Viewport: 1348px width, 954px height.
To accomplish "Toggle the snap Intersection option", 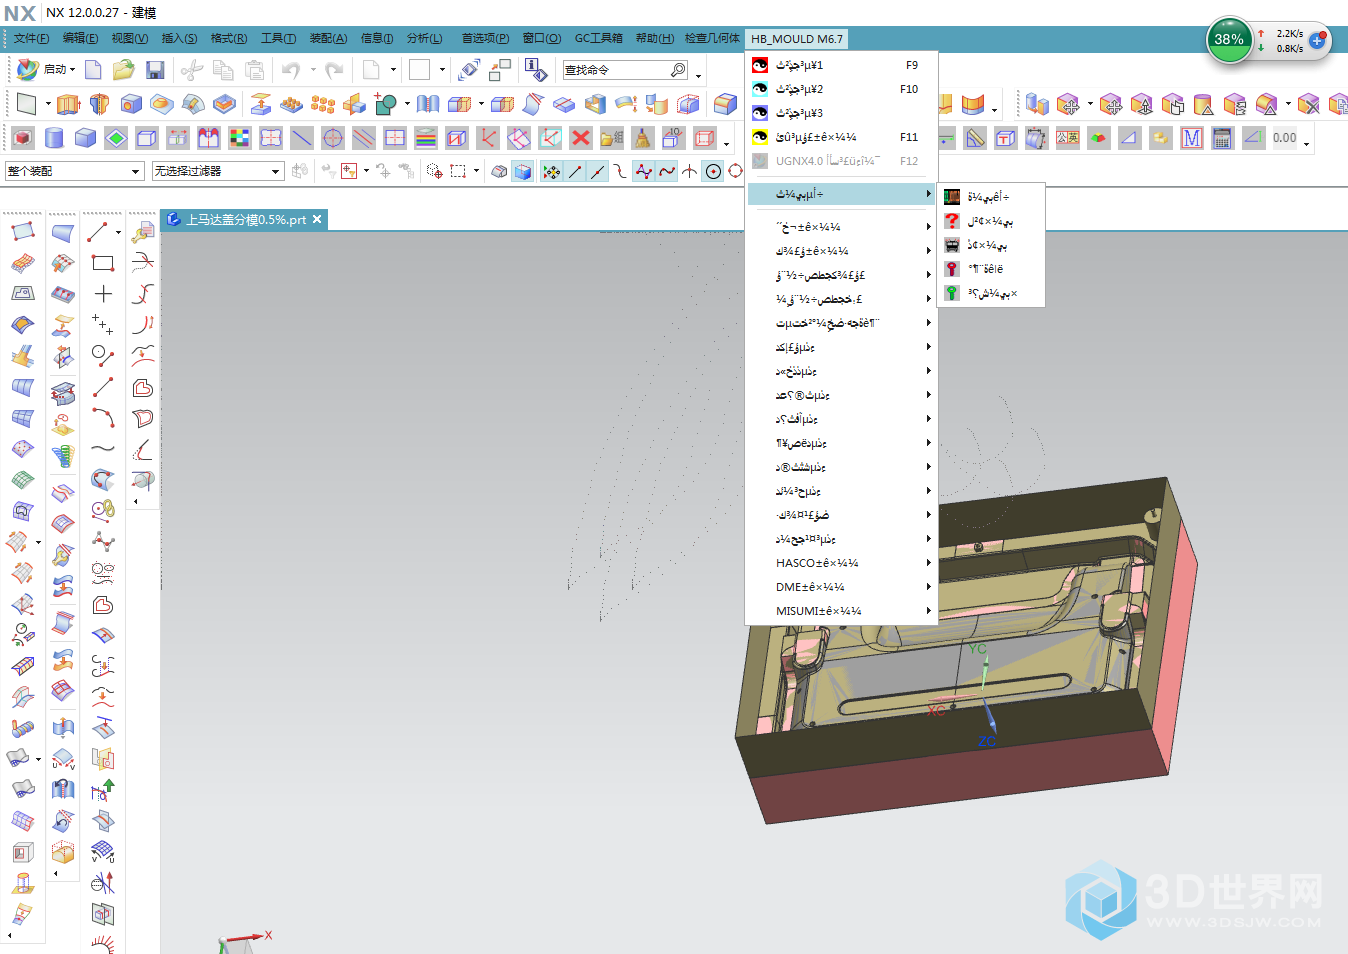I will pos(690,171).
